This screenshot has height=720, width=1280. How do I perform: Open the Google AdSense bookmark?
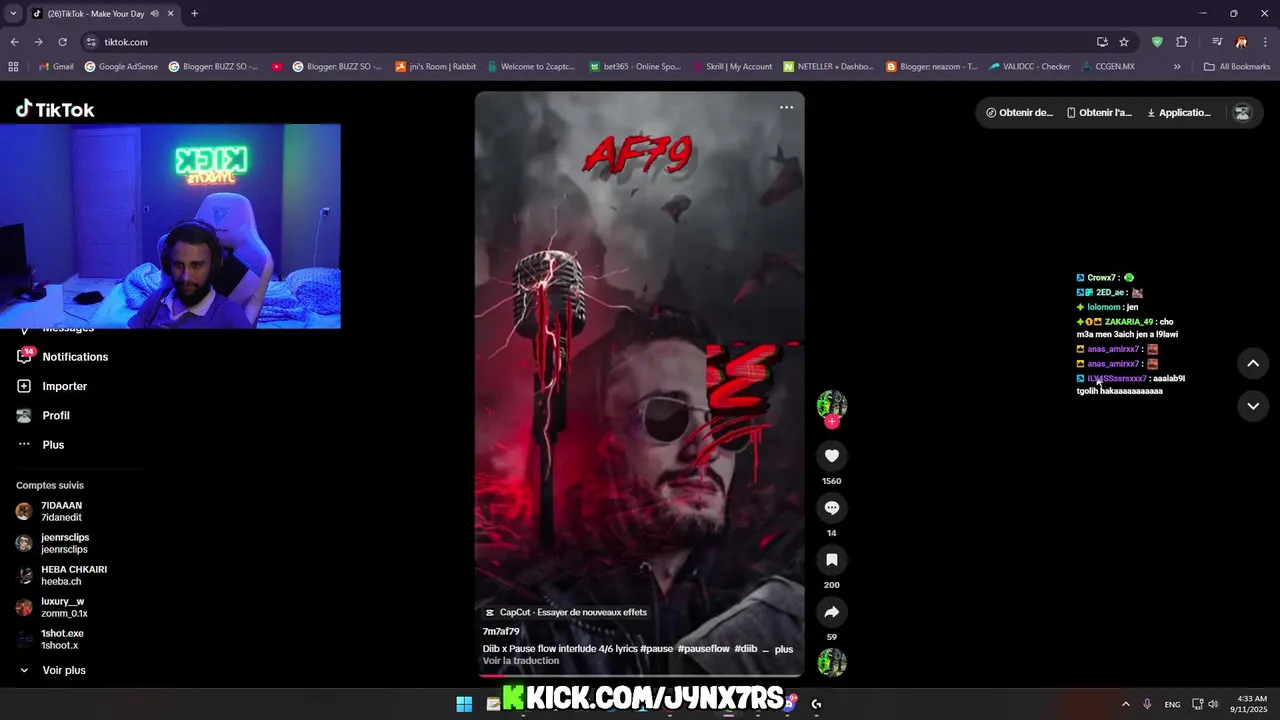point(120,67)
